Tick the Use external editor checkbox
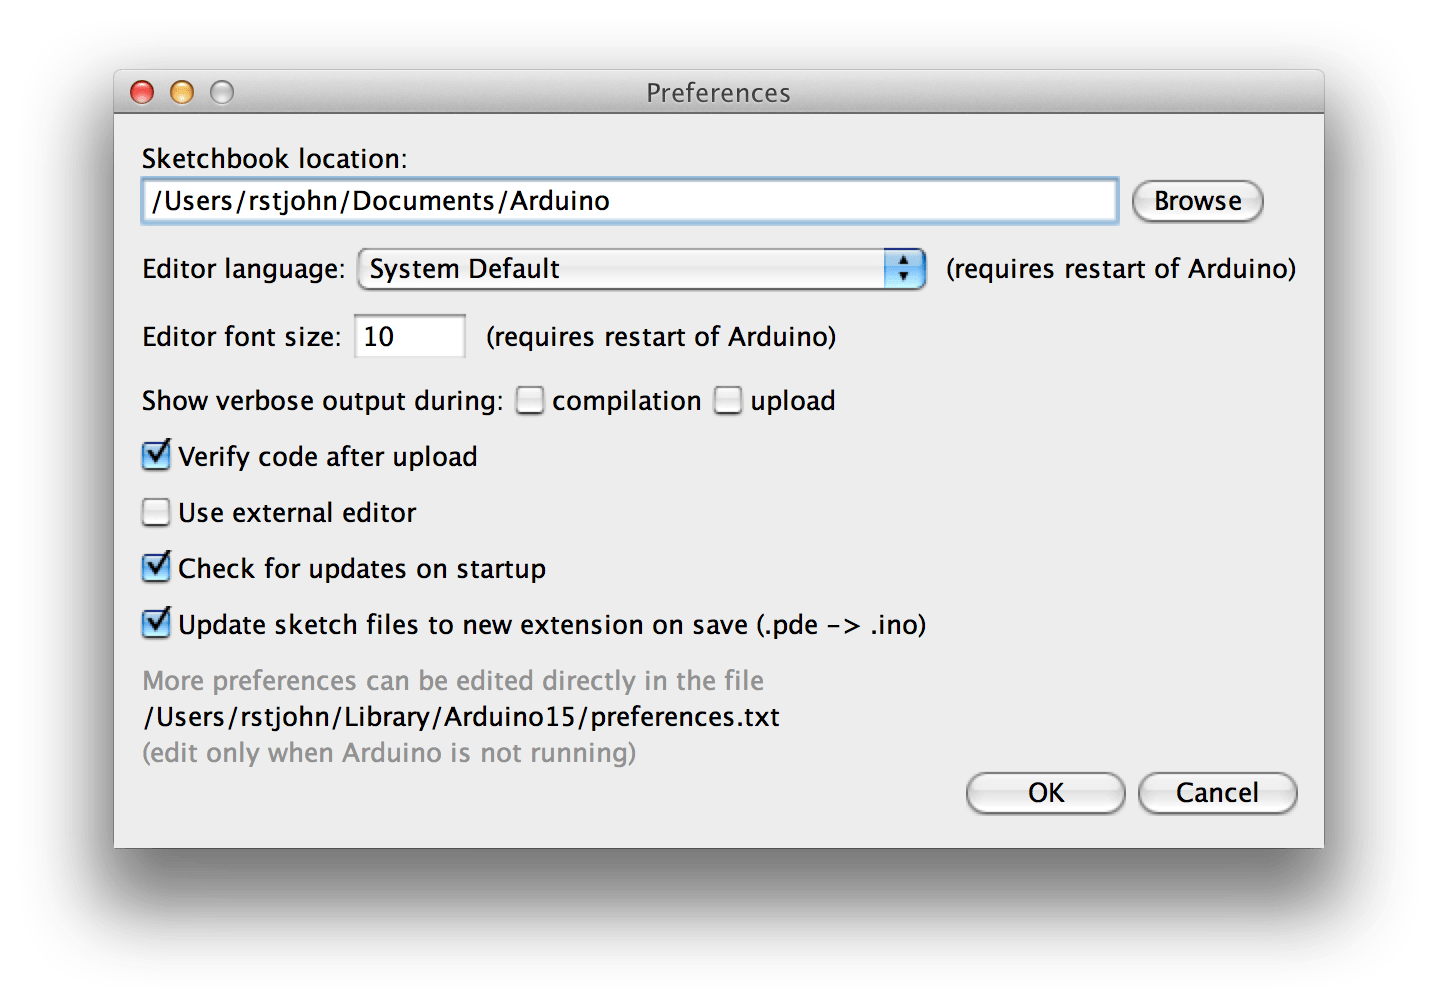 coord(156,513)
